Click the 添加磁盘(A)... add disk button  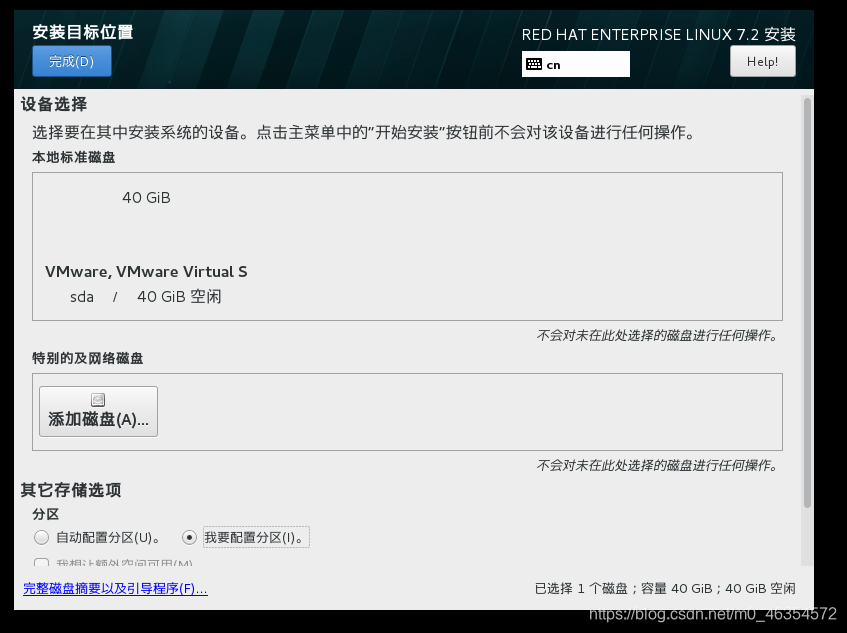coord(98,411)
